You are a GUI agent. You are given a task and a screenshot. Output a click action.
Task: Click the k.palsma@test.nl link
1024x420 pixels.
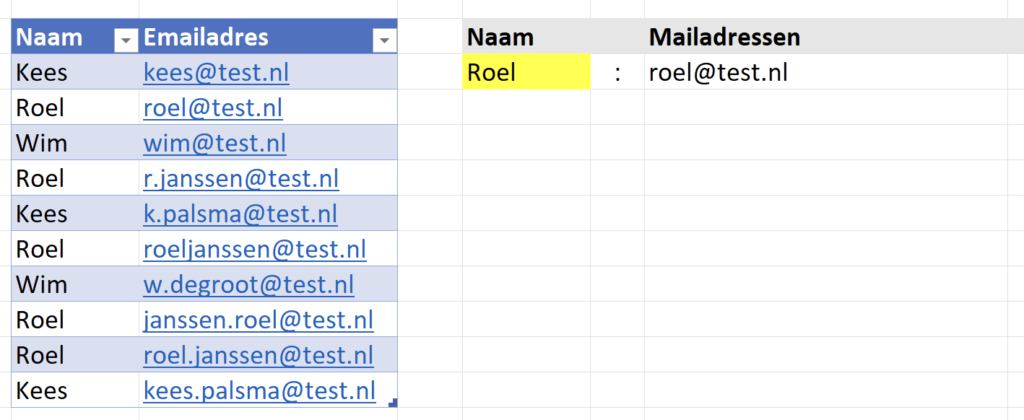(x=240, y=214)
